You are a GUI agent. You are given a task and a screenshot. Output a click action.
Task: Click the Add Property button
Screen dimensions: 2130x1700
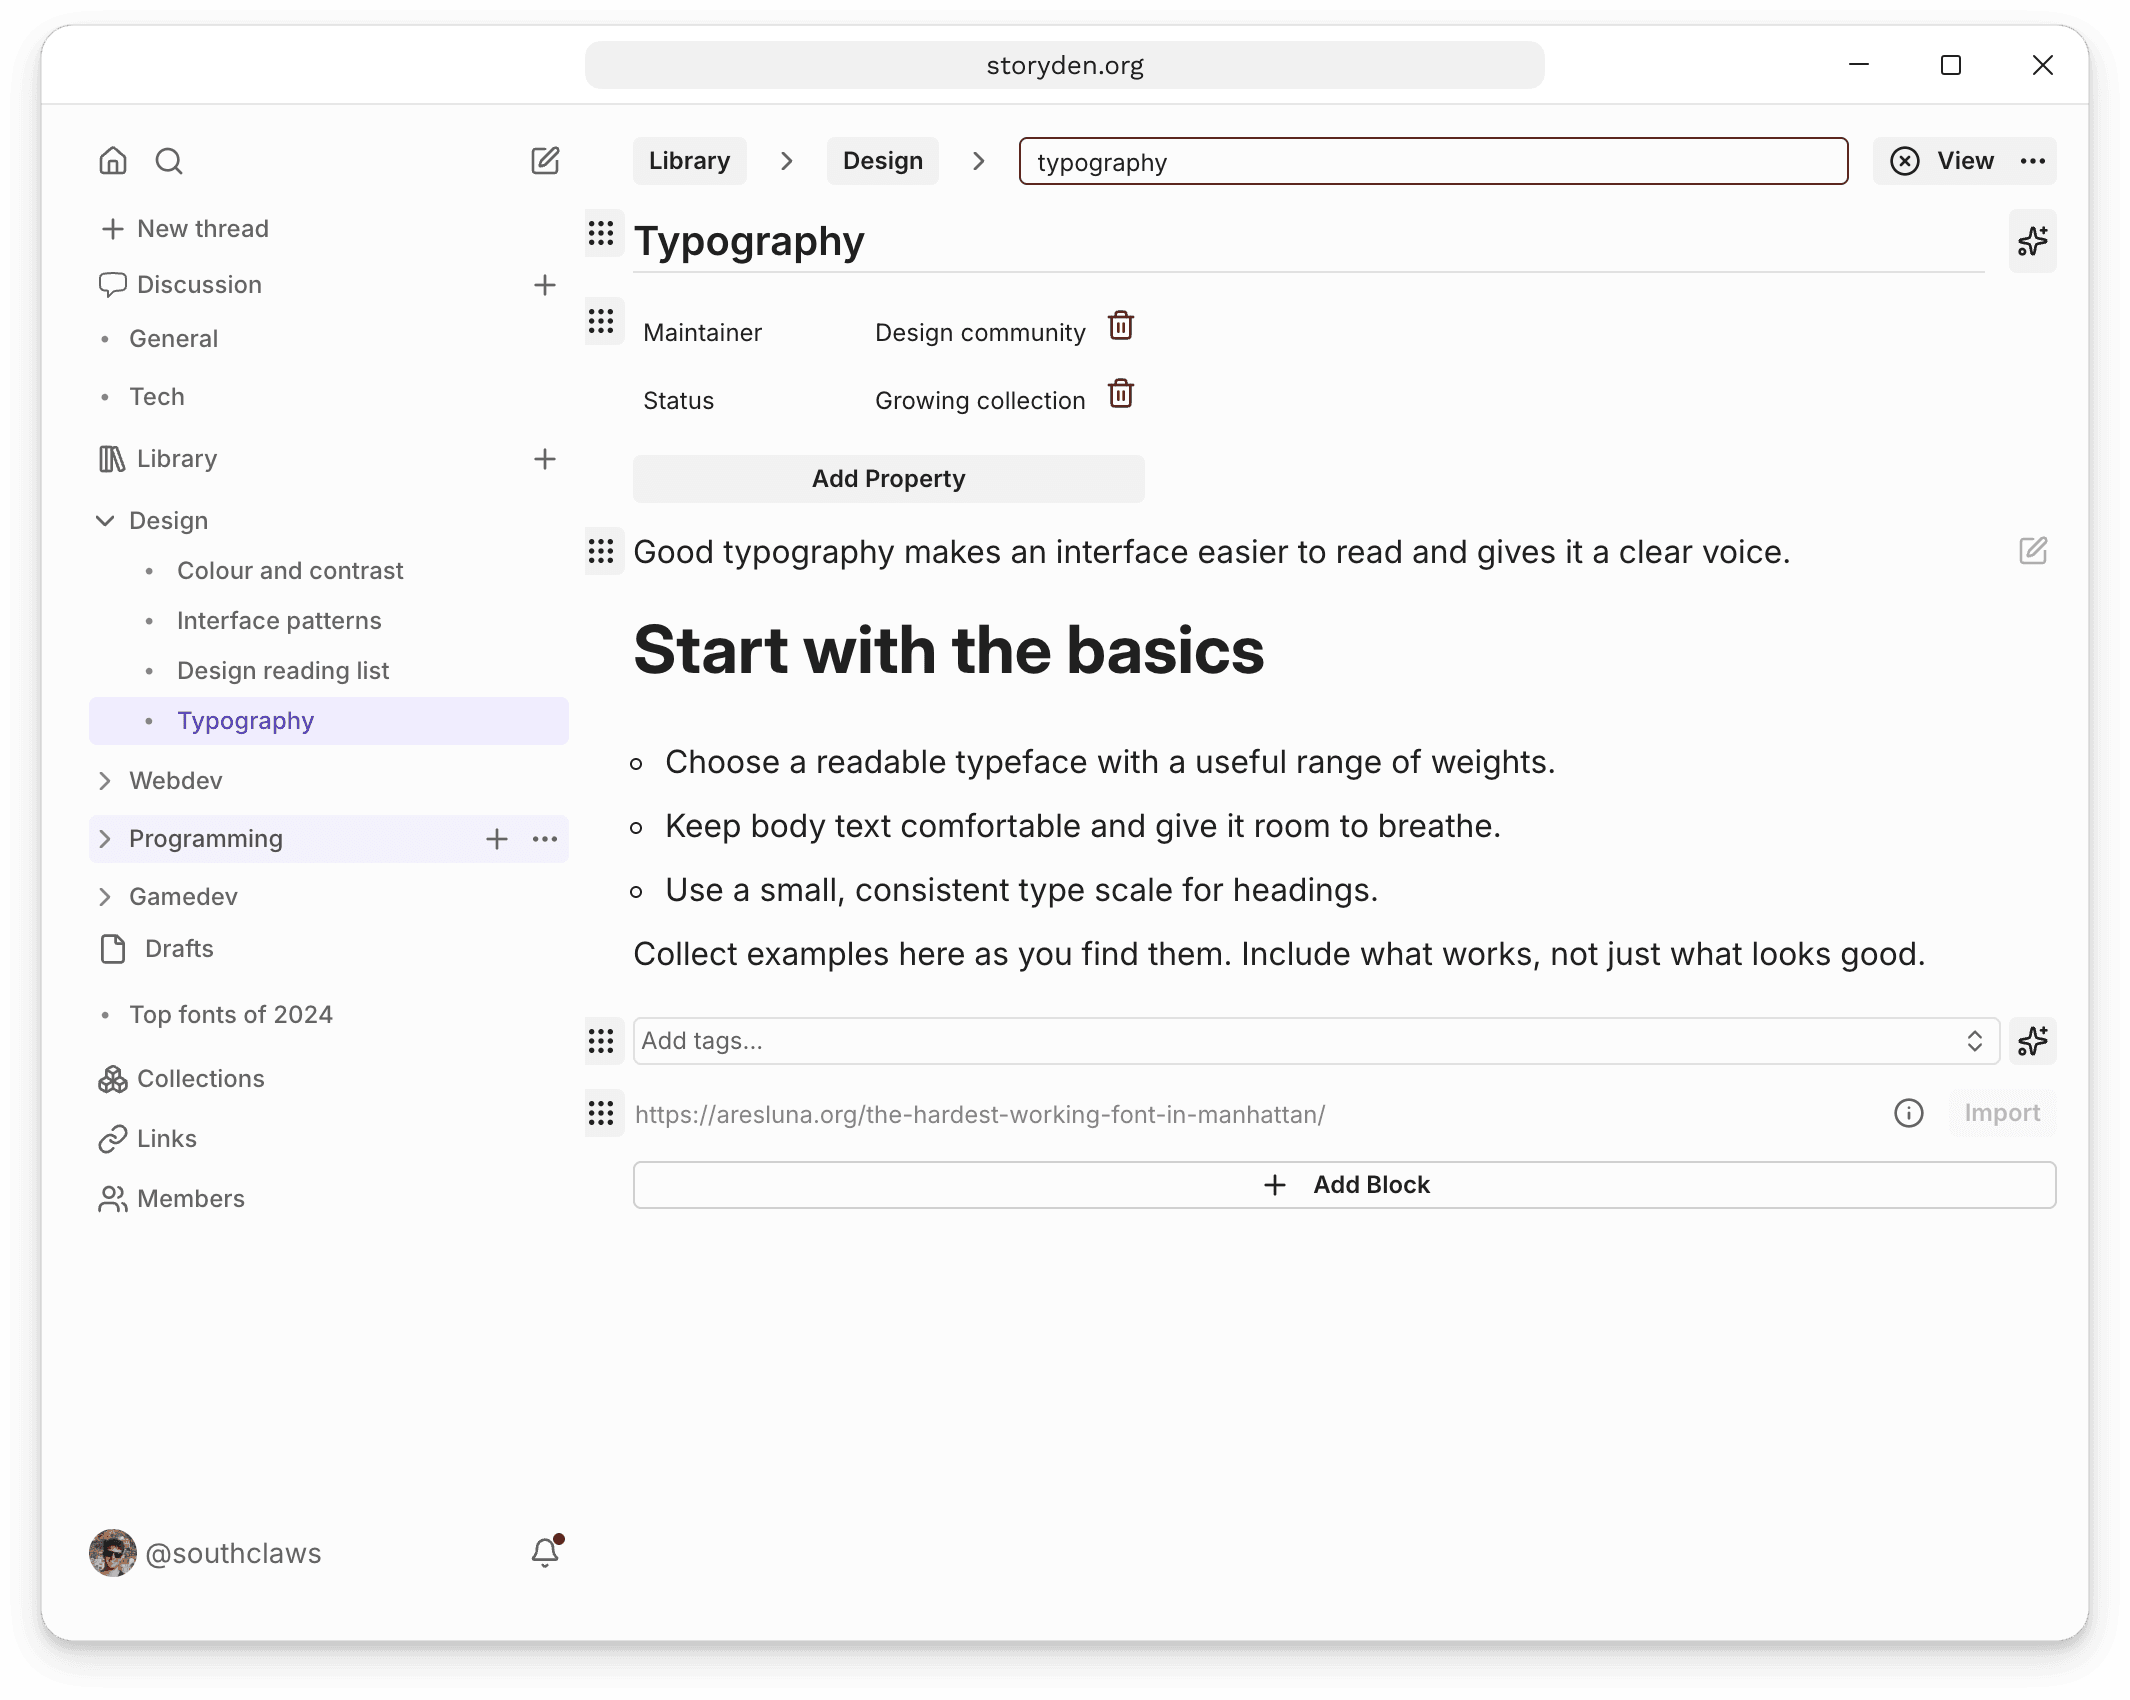889,479
